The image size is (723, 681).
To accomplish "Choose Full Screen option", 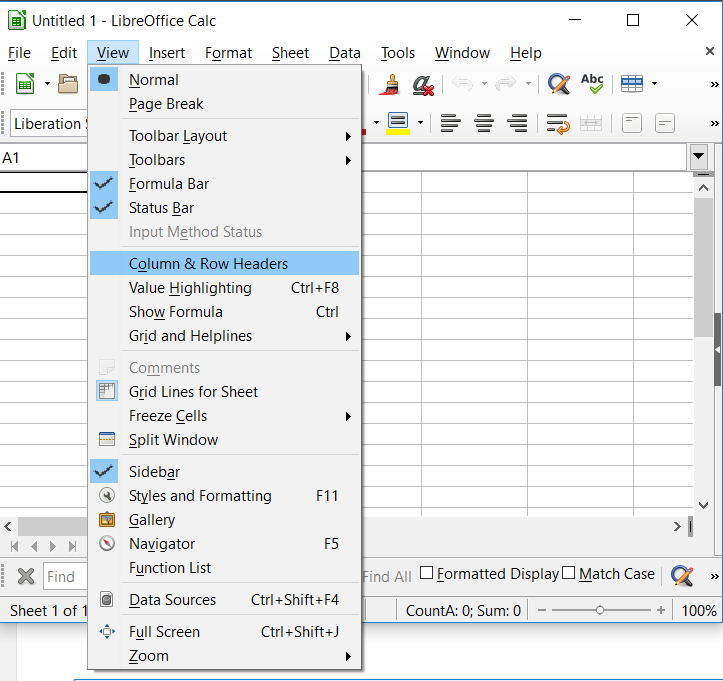I will (224, 632).
